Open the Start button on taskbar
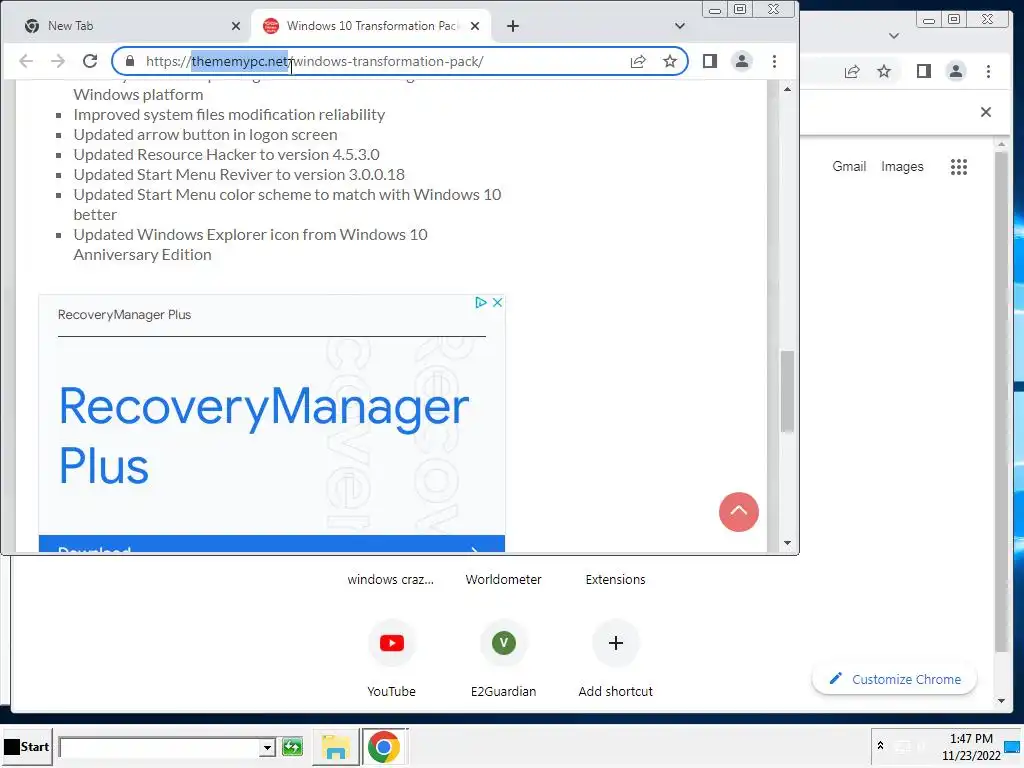This screenshot has width=1024, height=768. [26, 746]
